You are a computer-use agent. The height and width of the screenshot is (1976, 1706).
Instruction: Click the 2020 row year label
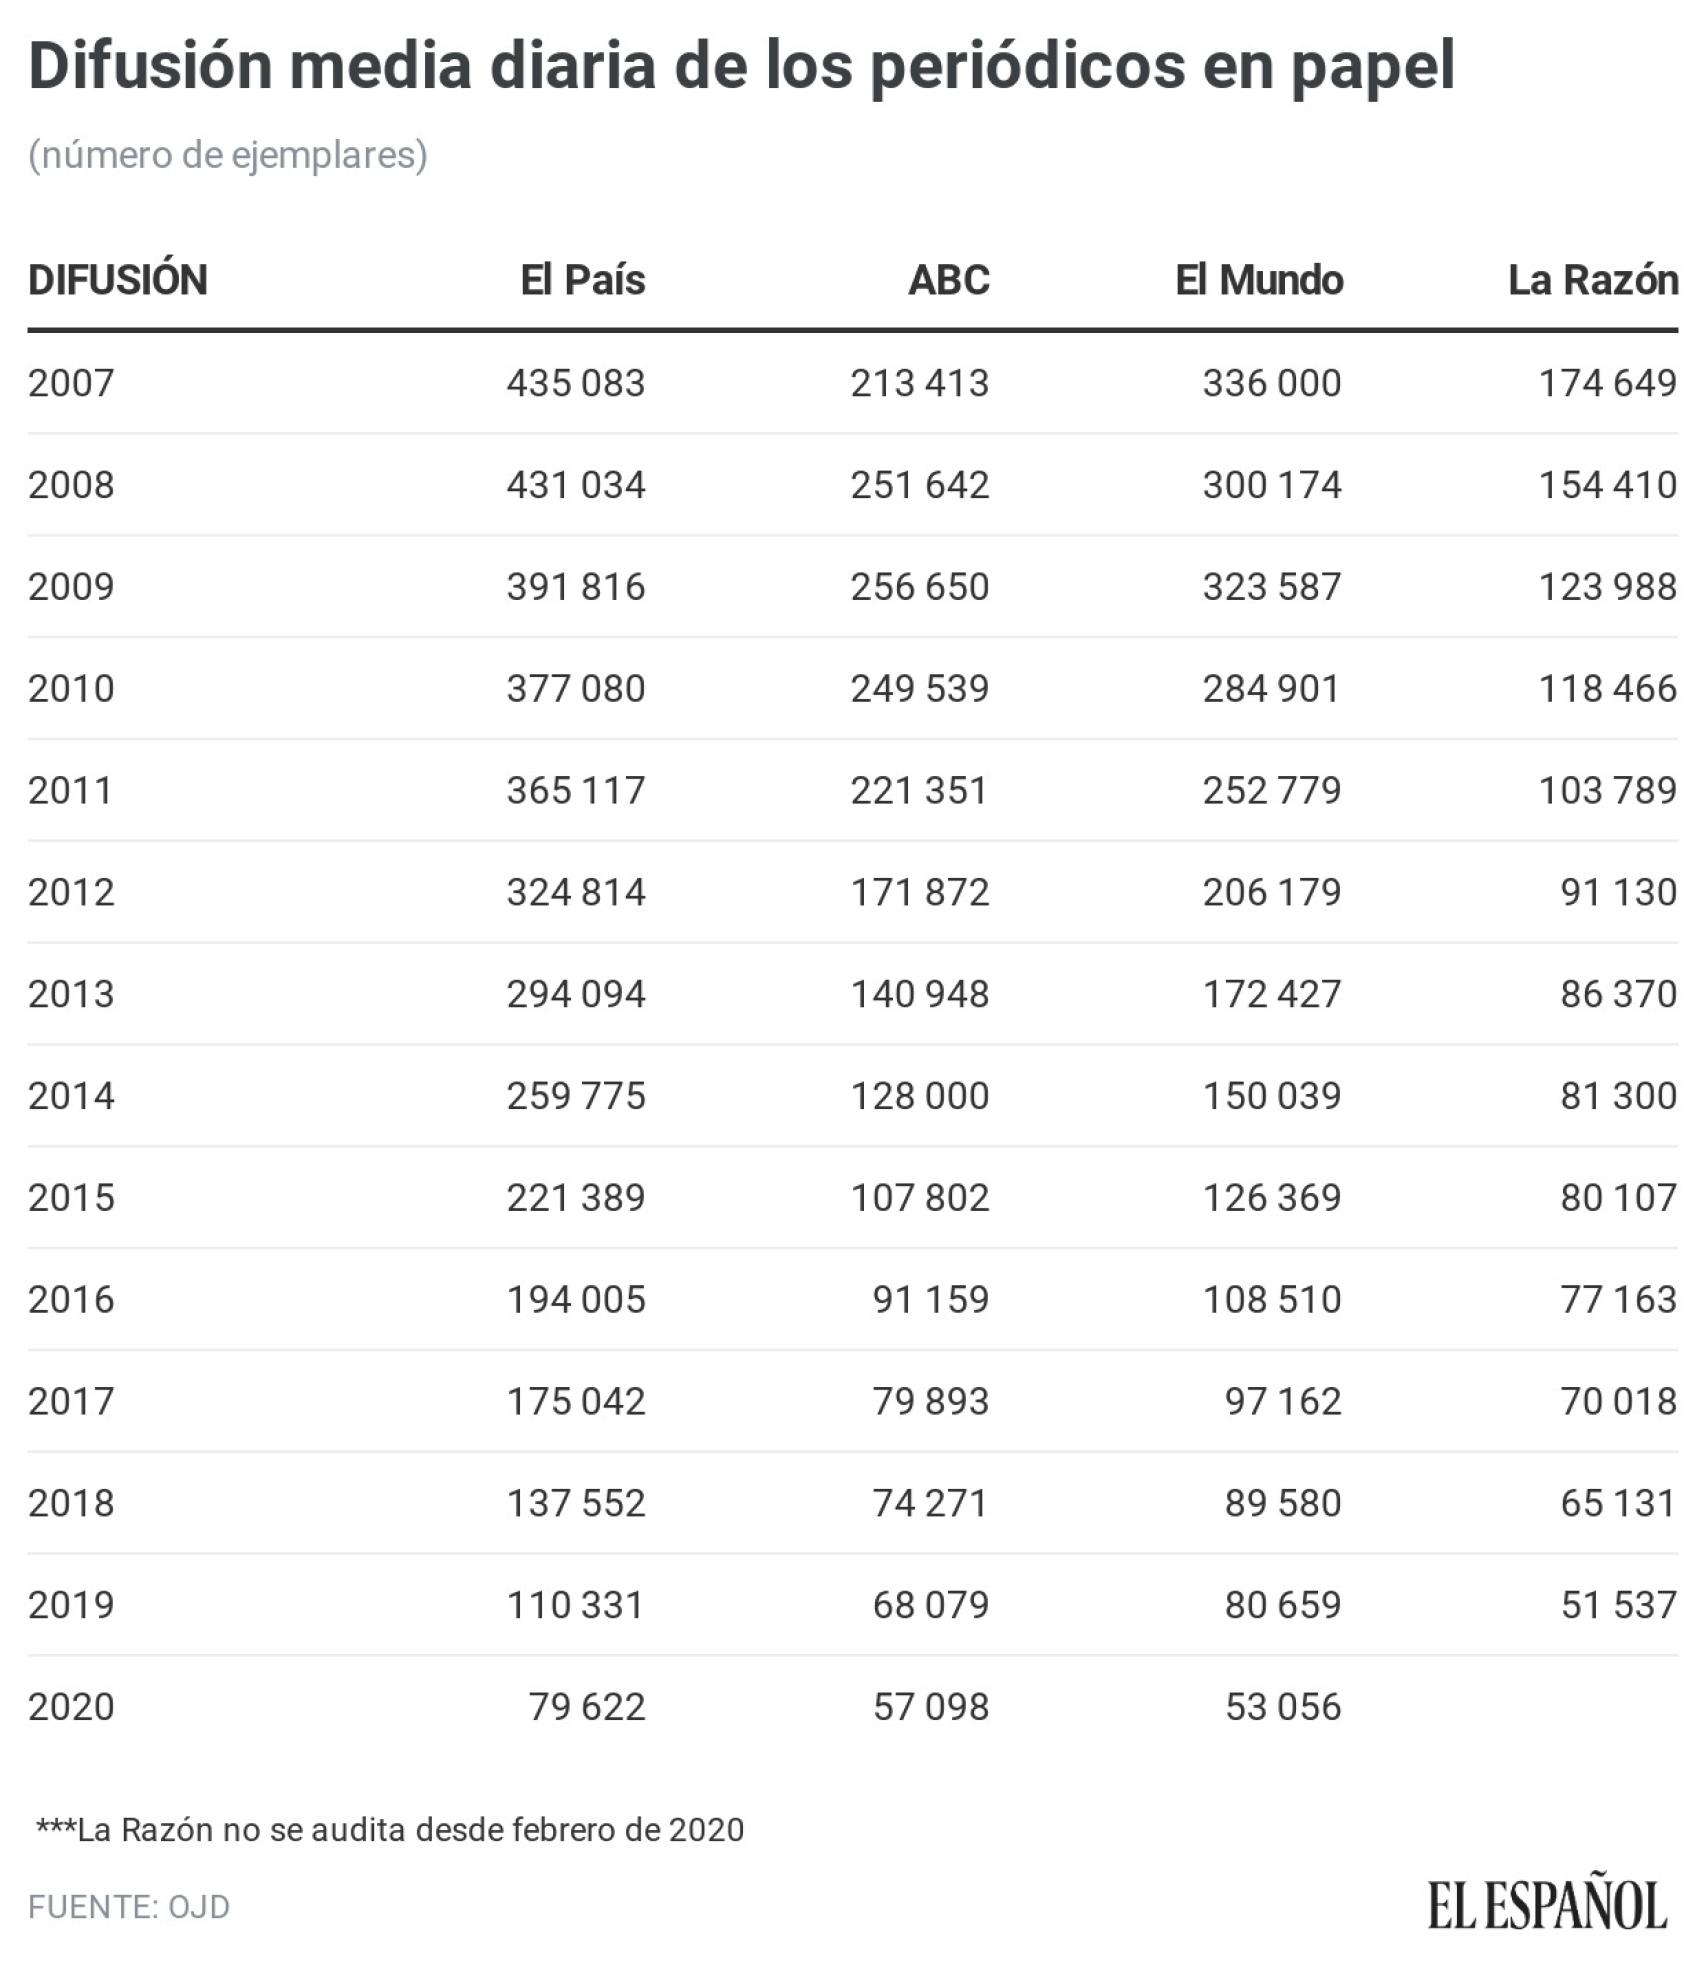click(x=71, y=1707)
